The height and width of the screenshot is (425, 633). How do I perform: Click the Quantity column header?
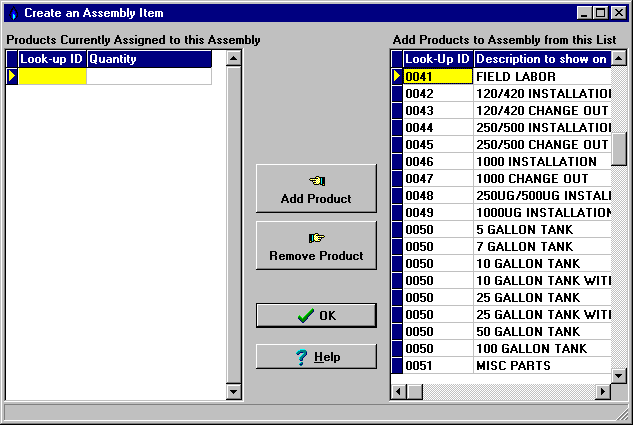(149, 59)
